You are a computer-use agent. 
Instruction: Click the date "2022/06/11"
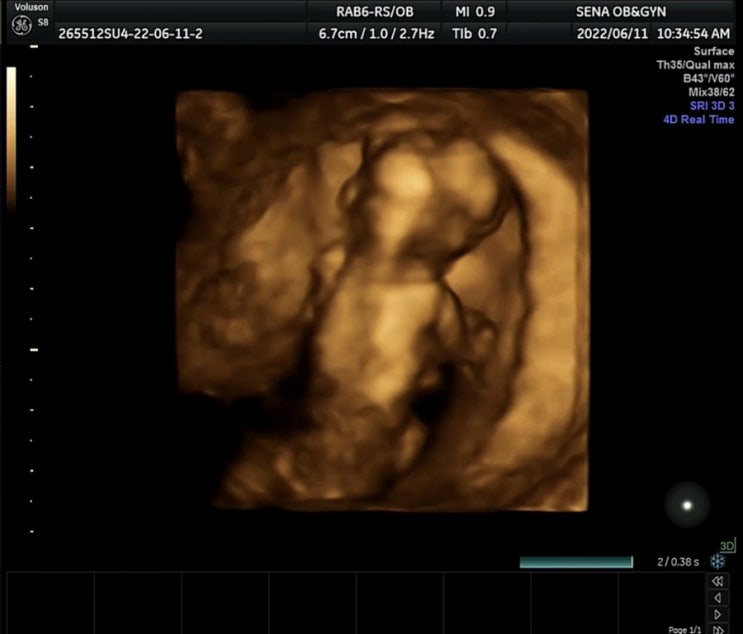[612, 34]
